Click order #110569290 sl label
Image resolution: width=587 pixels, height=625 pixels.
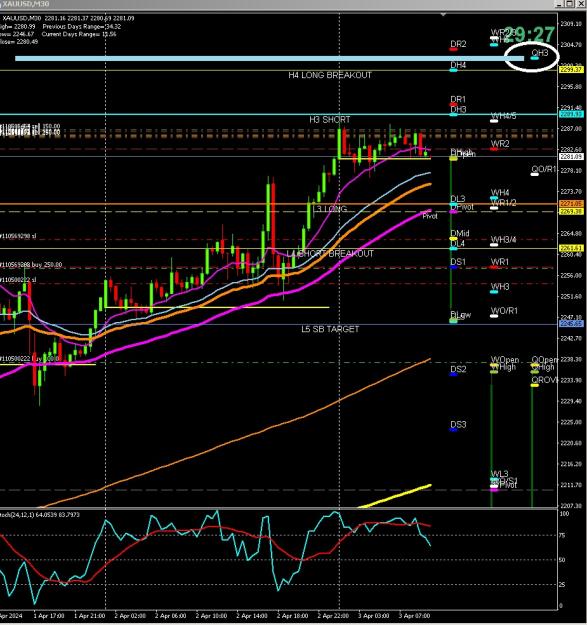(x=18, y=236)
